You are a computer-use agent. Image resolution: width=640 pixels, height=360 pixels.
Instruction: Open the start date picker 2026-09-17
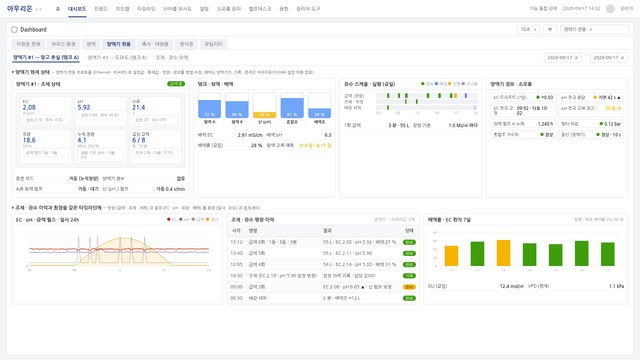[x=562, y=58]
